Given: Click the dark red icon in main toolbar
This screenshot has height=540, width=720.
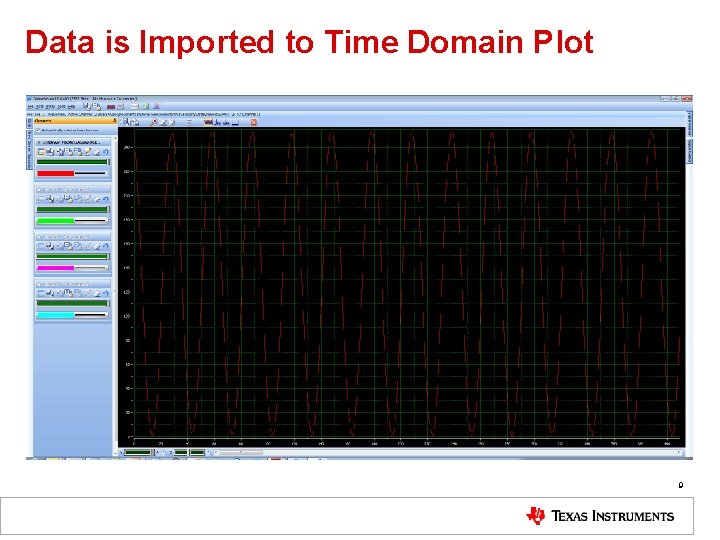Looking at the screenshot, I should pos(111,107).
